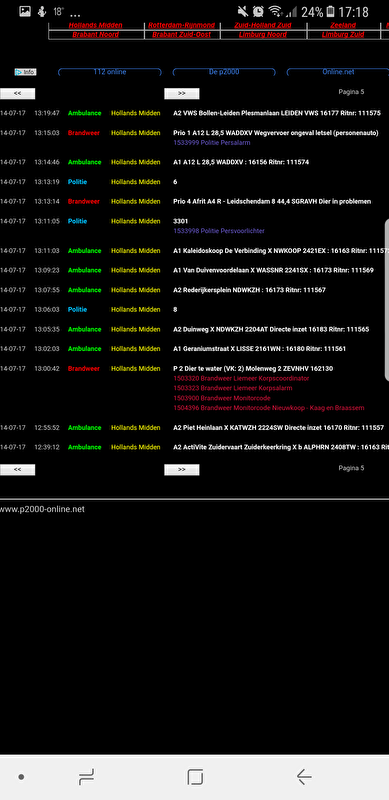Tap the gallery image status bar icon

point(25,11)
